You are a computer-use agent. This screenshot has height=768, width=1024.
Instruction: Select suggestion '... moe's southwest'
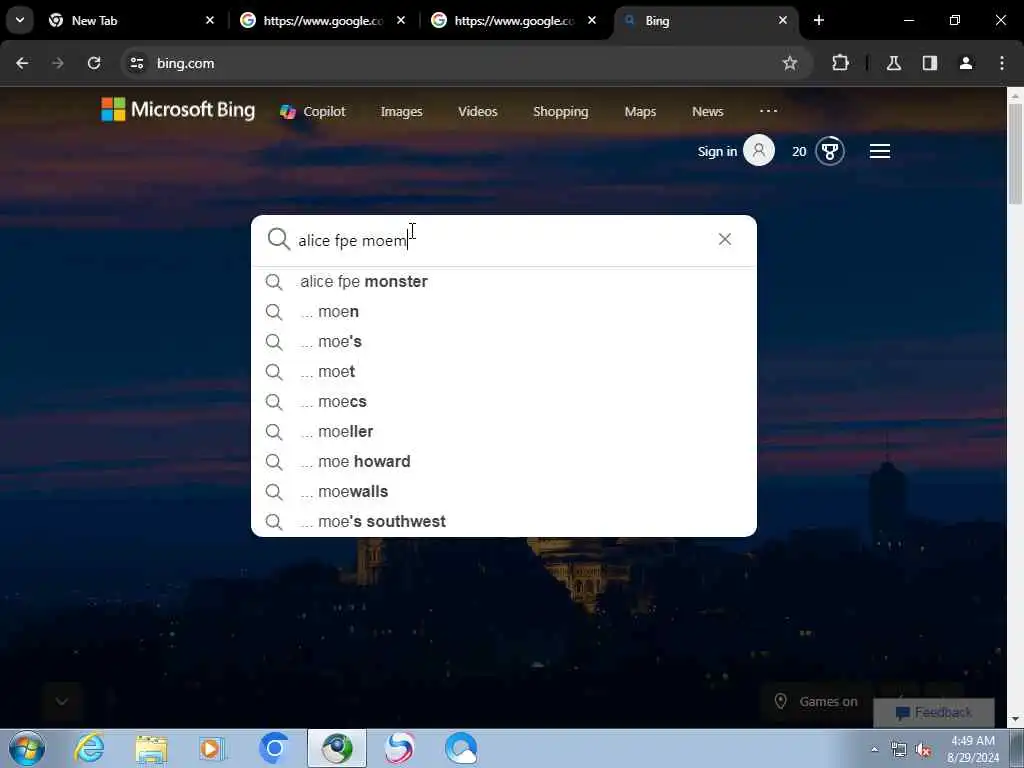pyautogui.click(x=504, y=521)
